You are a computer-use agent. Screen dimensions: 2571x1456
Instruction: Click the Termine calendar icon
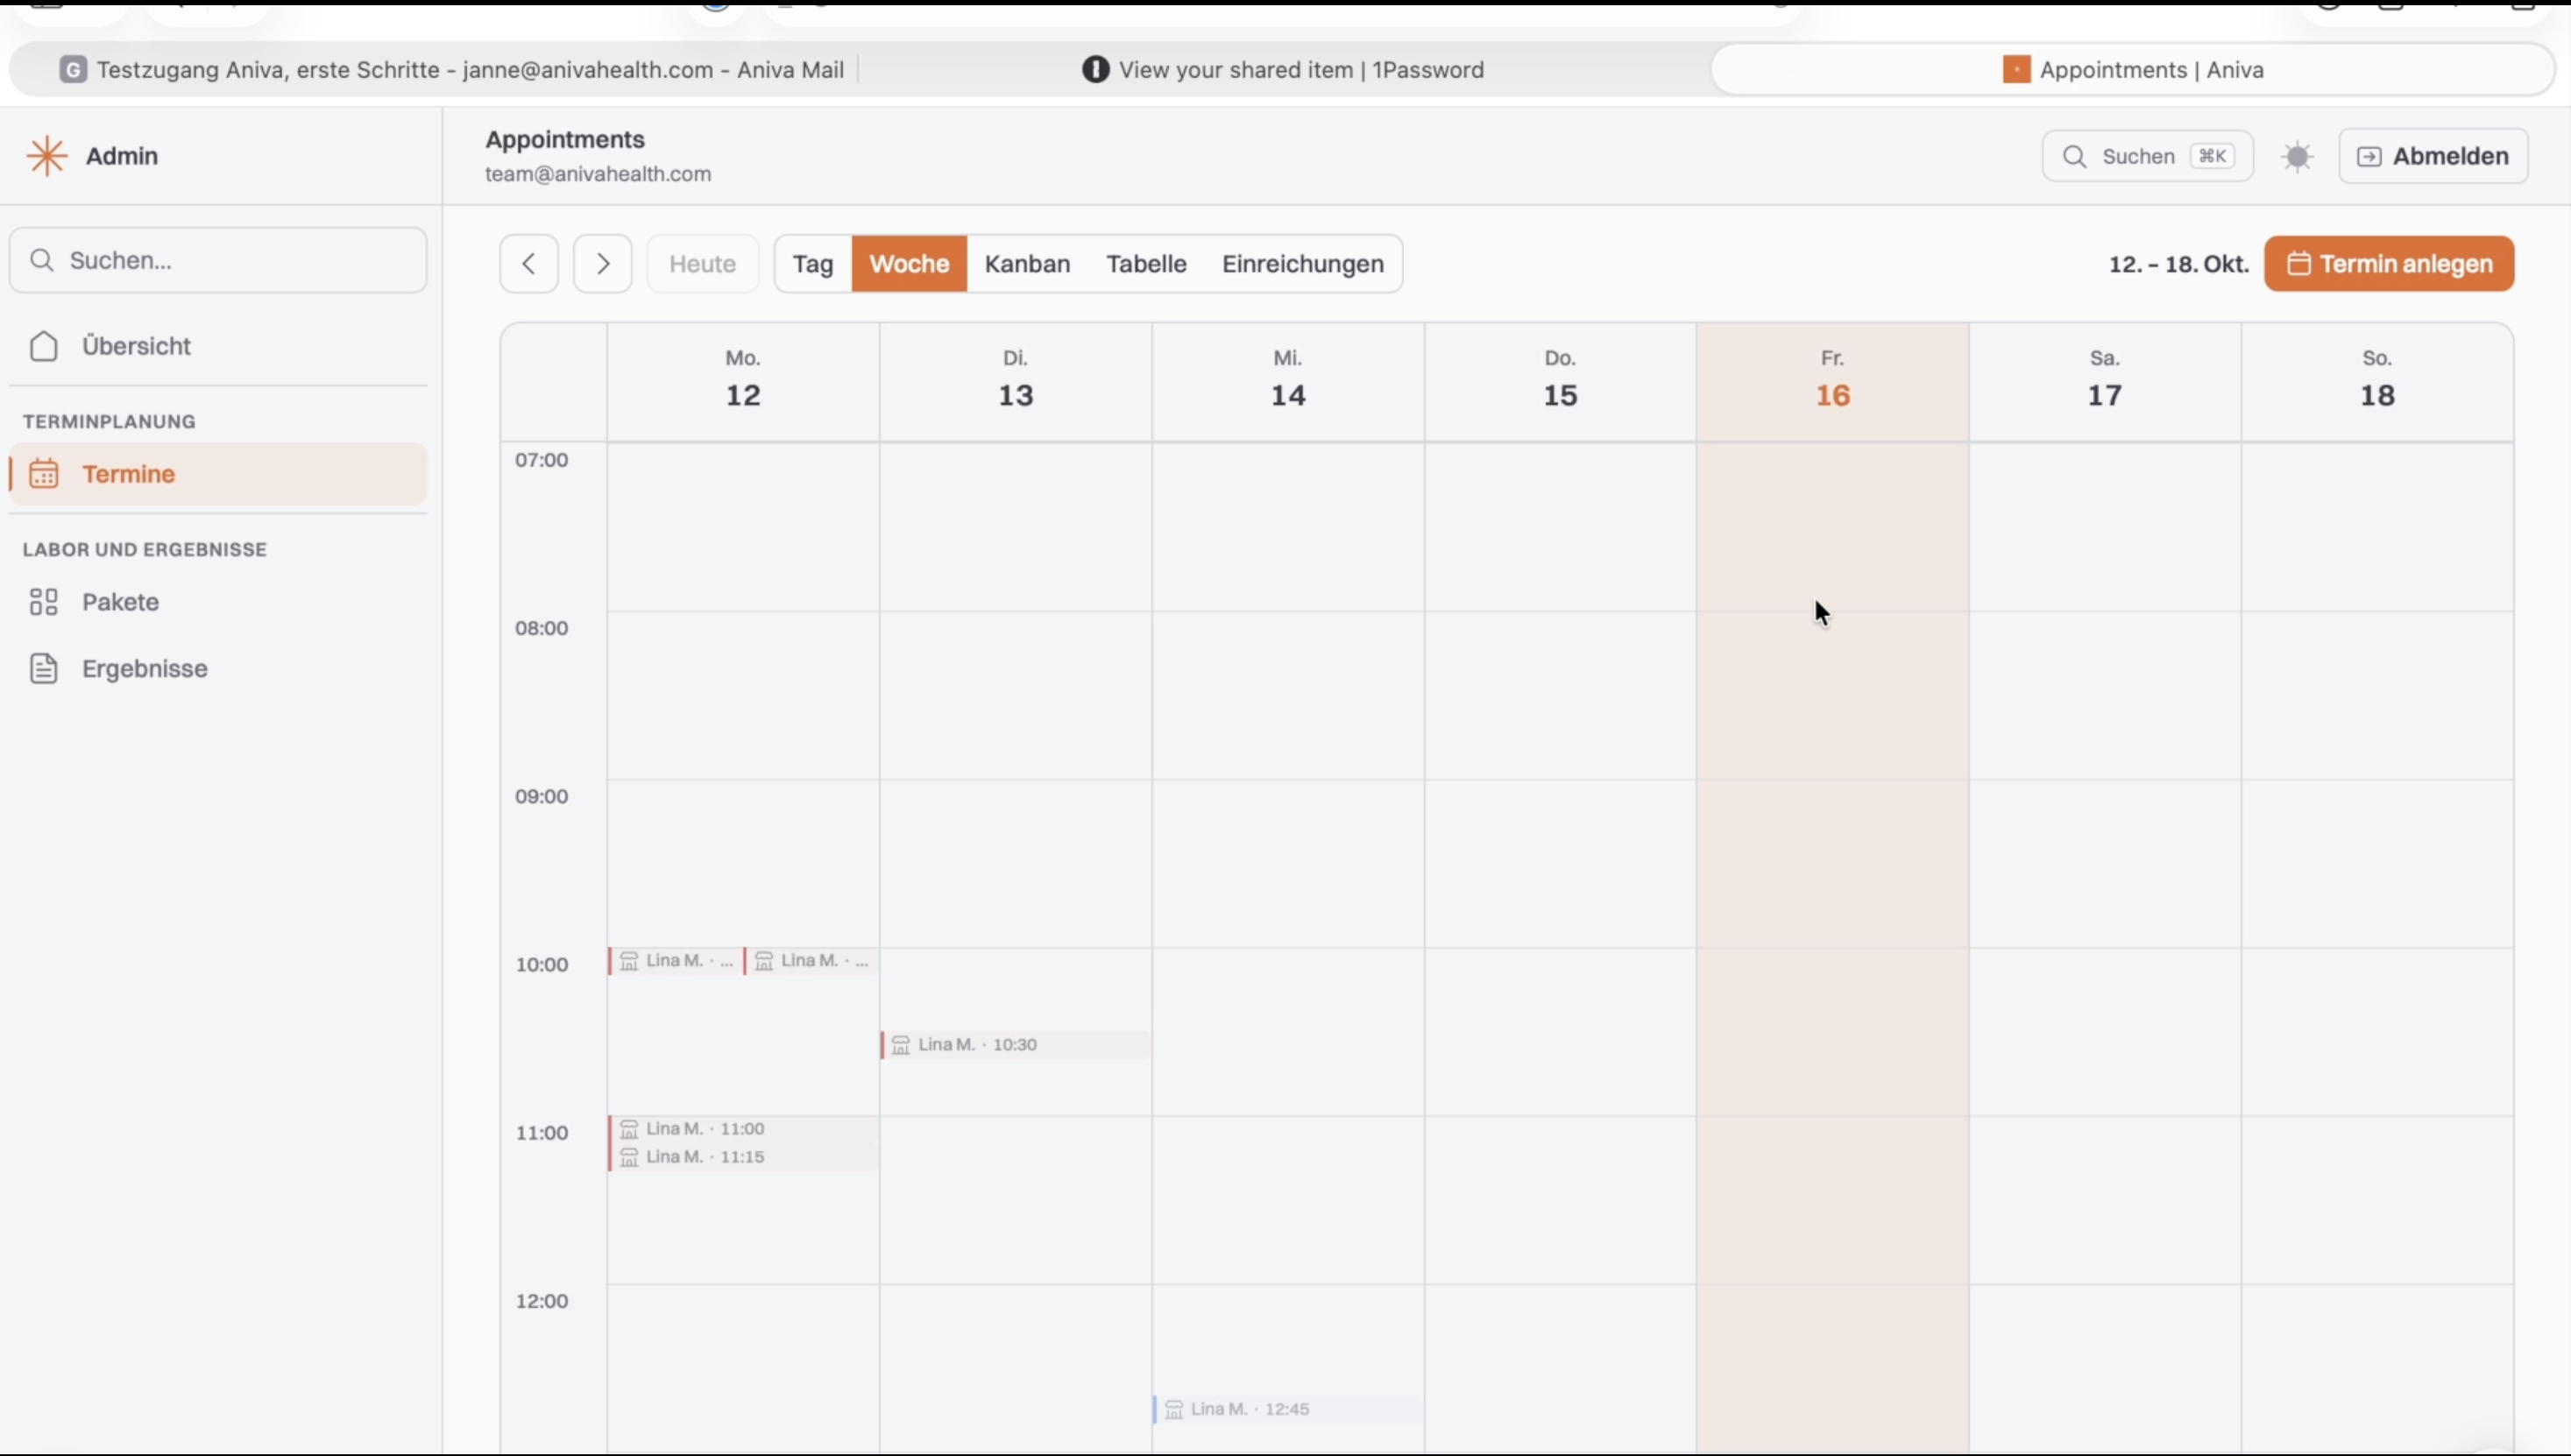click(x=44, y=474)
